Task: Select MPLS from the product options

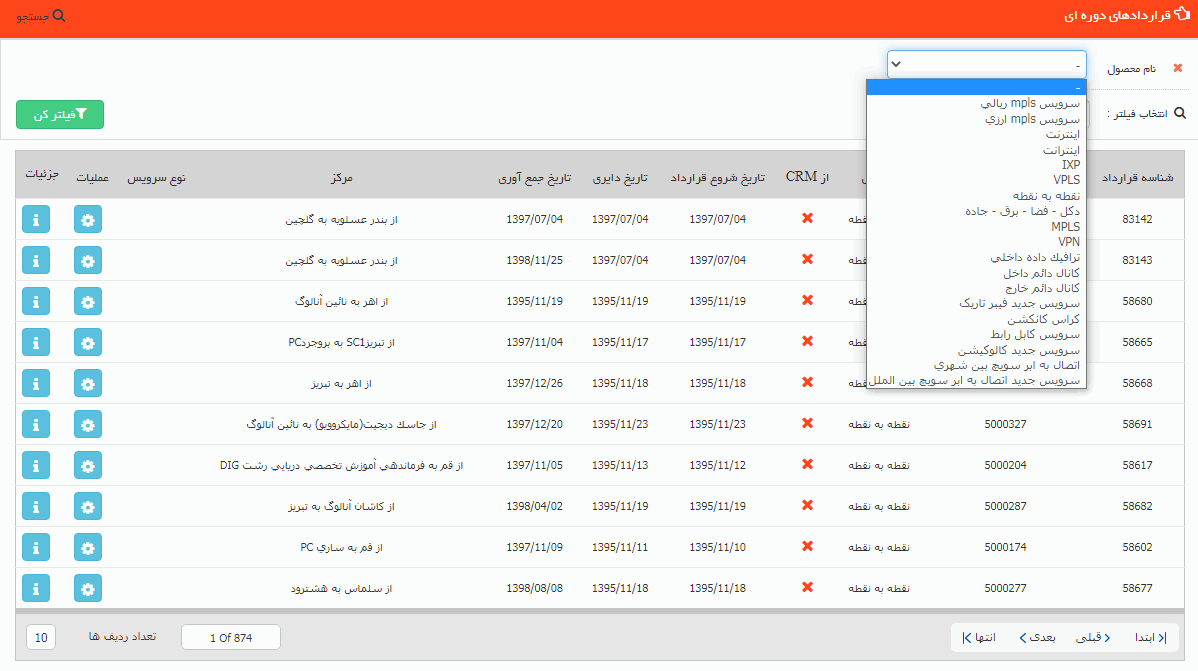Action: [1065, 227]
